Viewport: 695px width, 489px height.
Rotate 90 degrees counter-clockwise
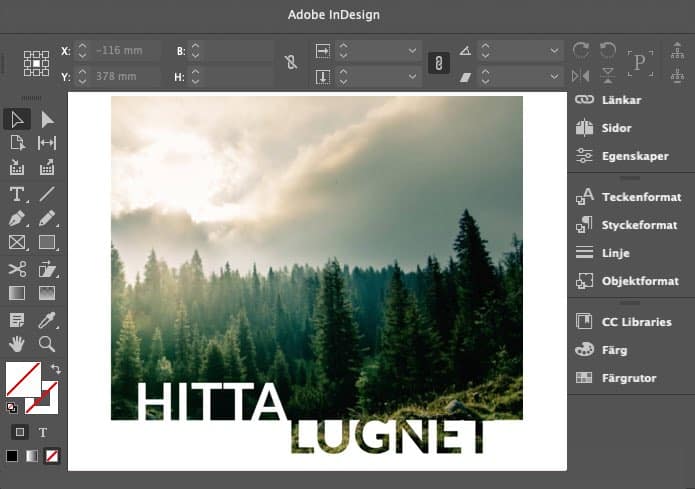pos(608,50)
